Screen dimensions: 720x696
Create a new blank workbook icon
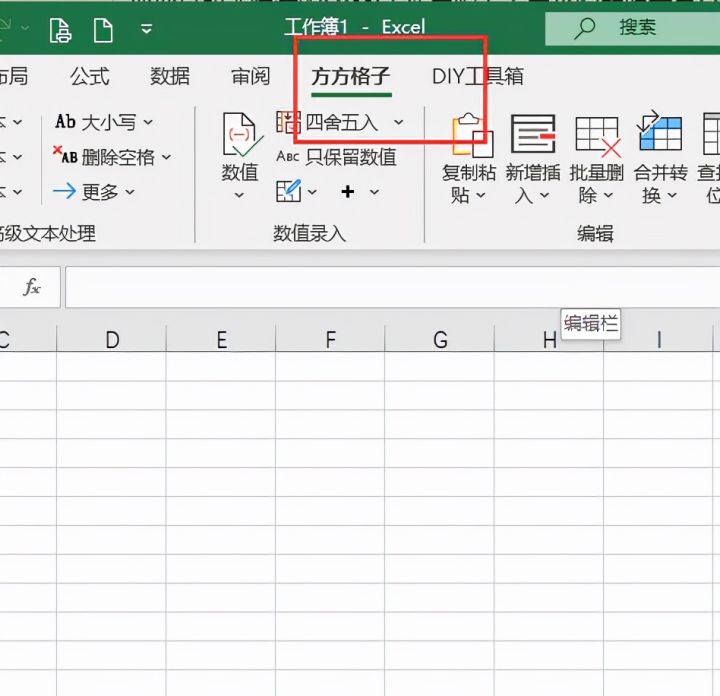point(103,30)
